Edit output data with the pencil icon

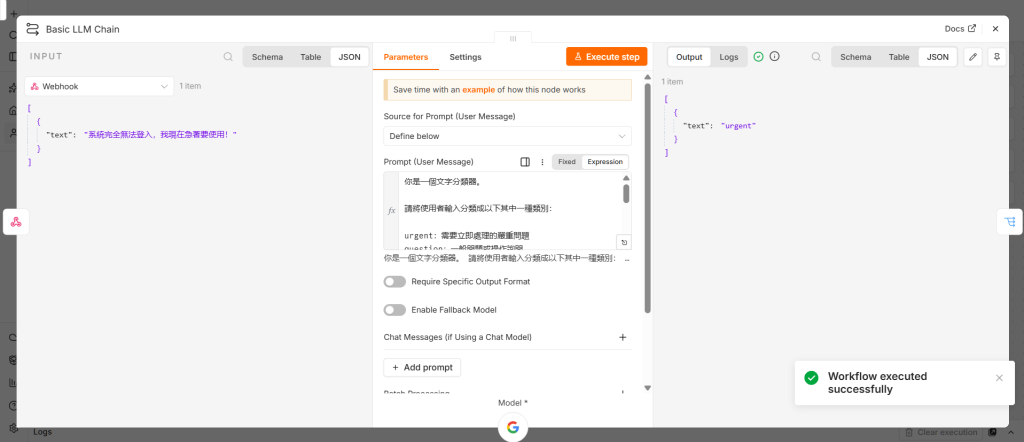(x=973, y=57)
